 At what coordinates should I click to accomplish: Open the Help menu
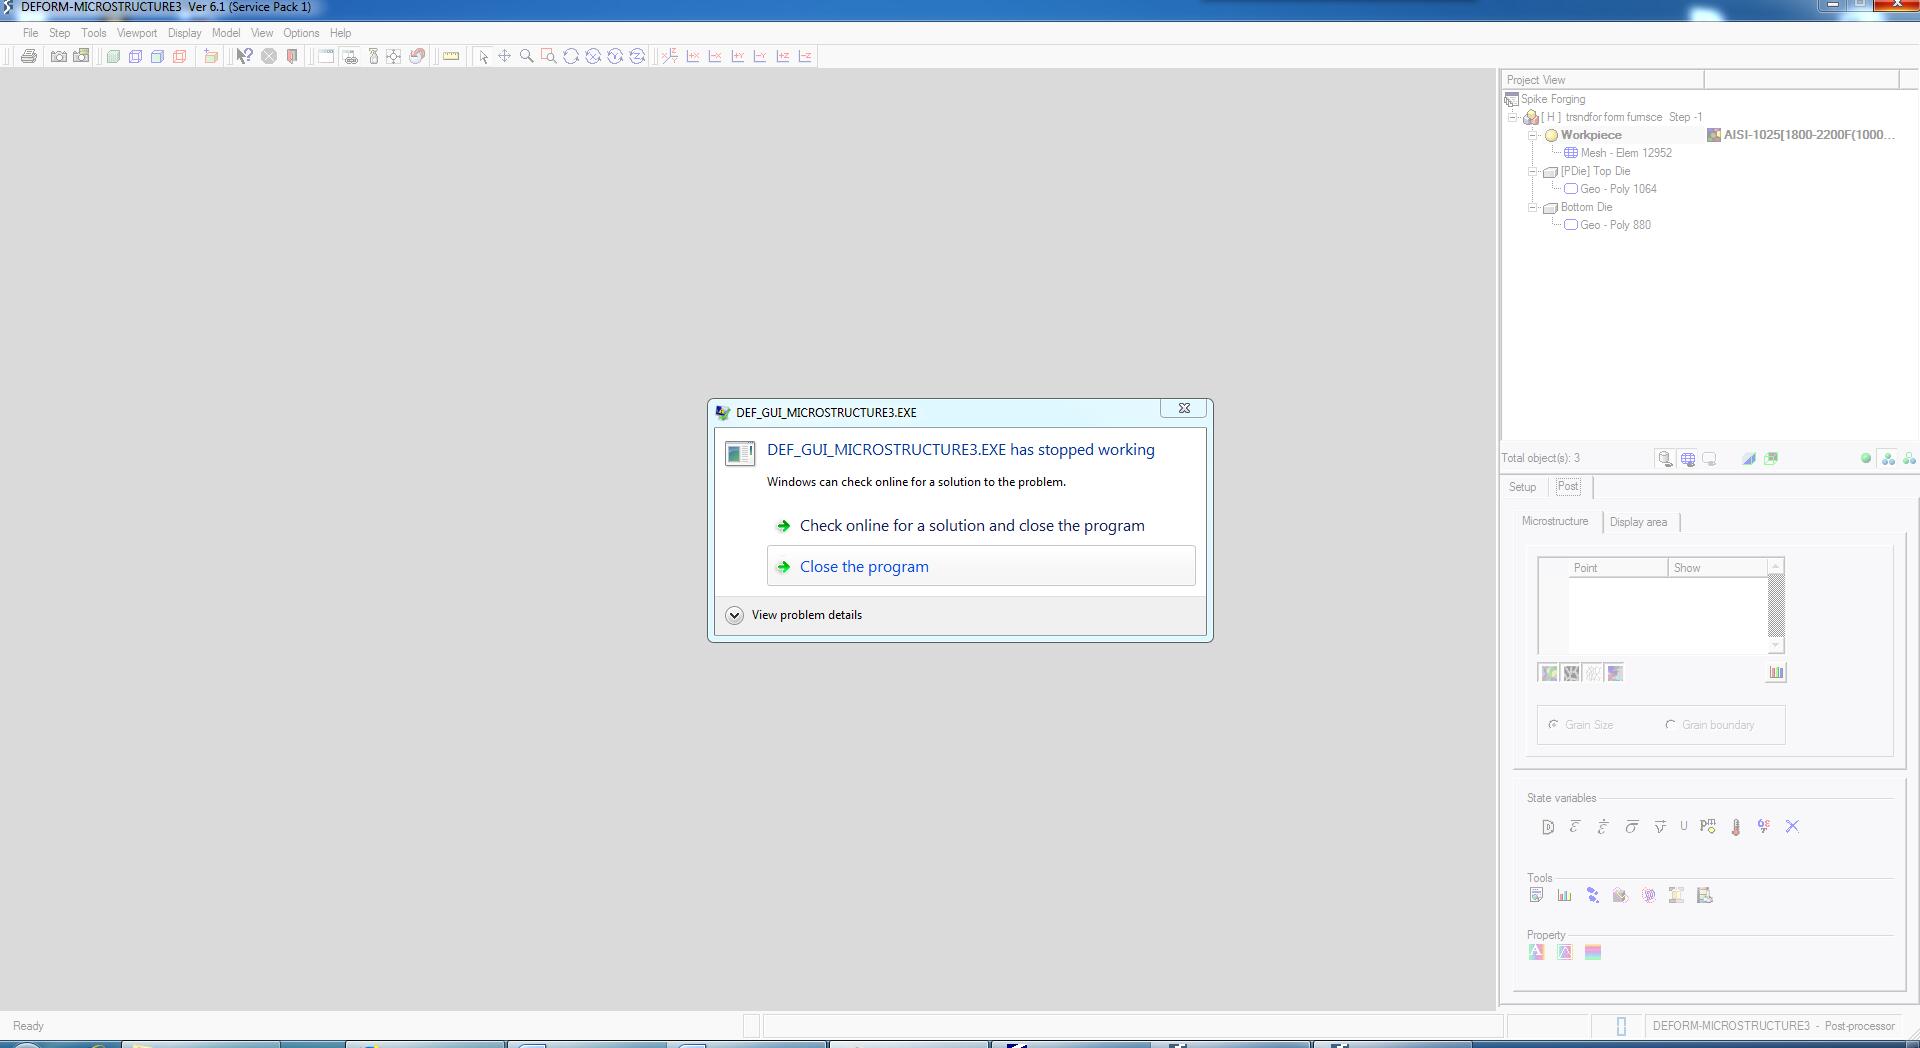(x=340, y=33)
